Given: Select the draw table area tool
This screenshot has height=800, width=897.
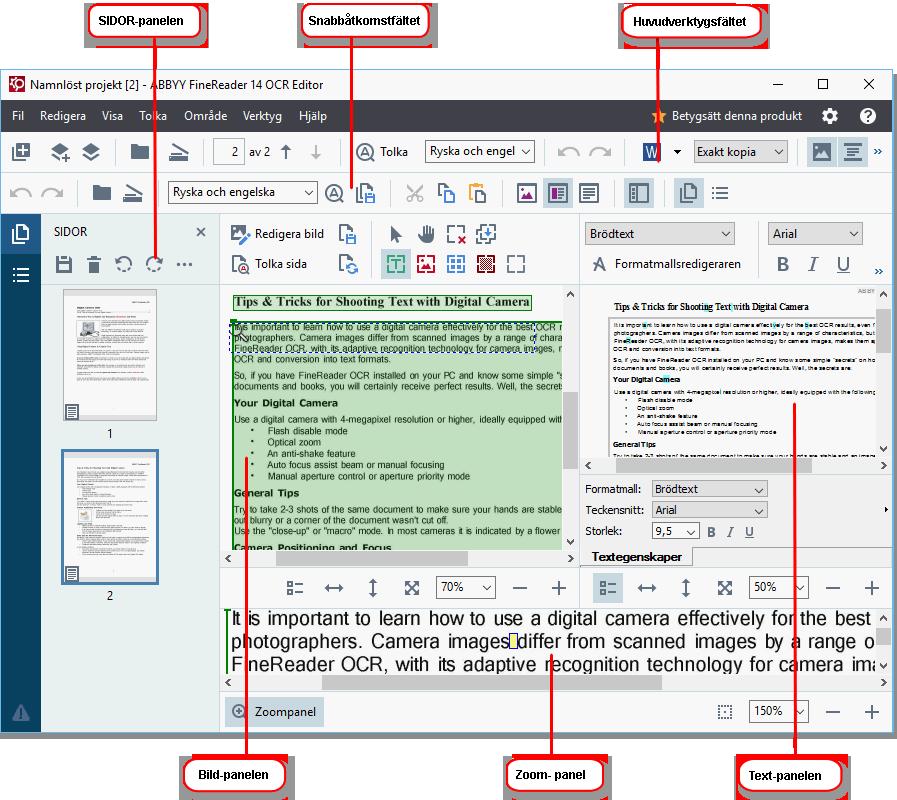Looking at the screenshot, I should 456,264.
